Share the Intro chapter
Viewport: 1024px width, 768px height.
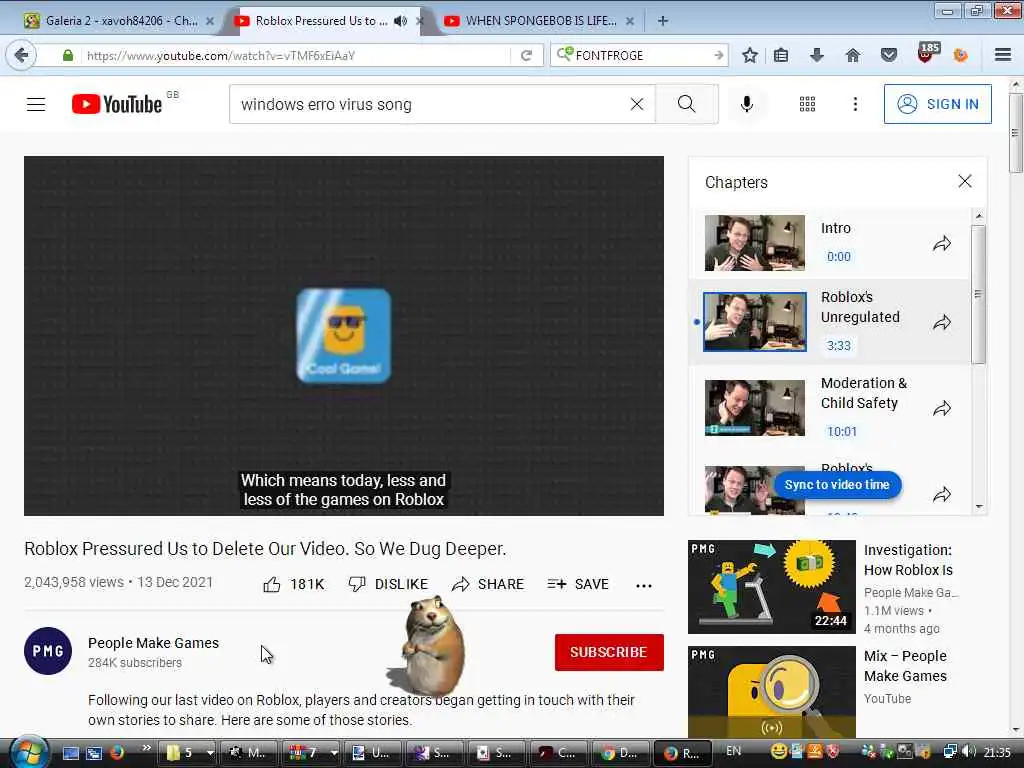point(942,244)
